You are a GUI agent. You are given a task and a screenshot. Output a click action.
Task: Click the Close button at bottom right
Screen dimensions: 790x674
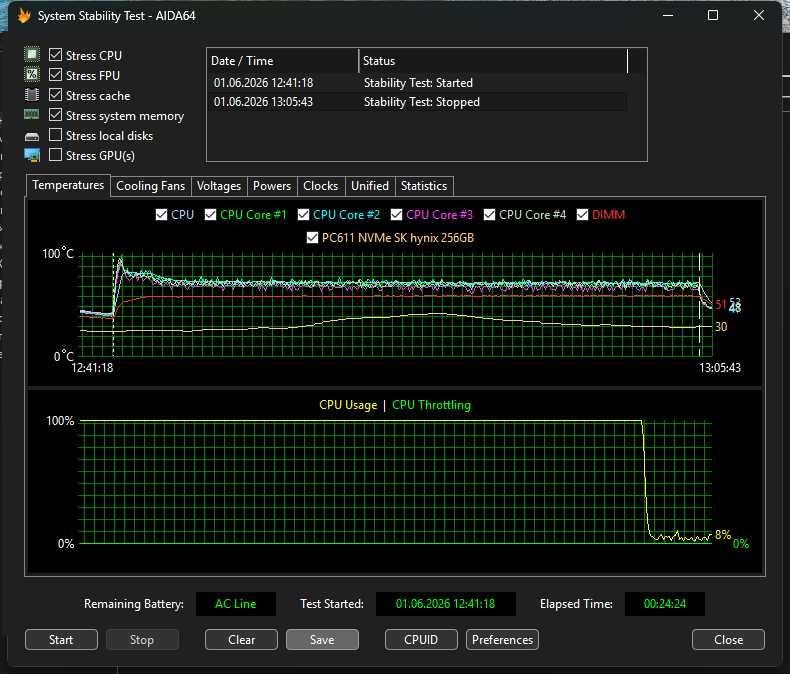coord(728,640)
